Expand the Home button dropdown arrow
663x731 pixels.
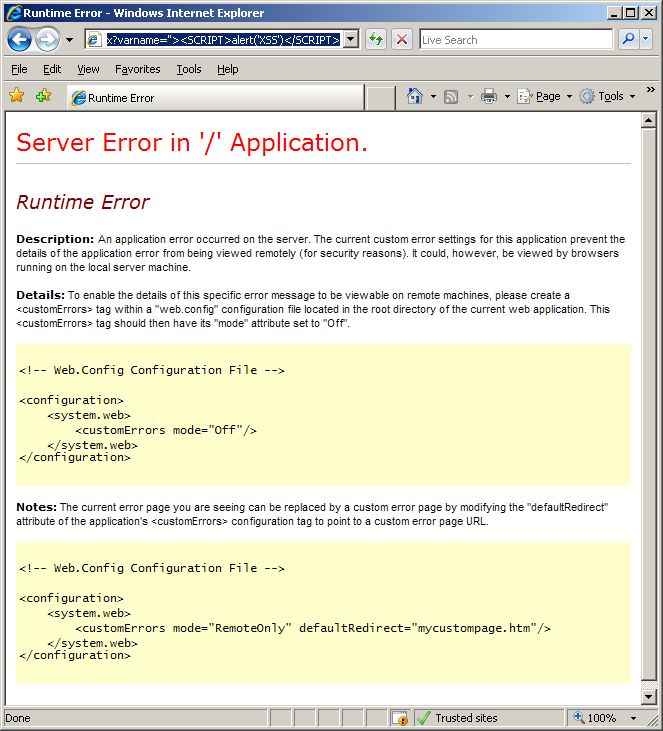pos(433,97)
